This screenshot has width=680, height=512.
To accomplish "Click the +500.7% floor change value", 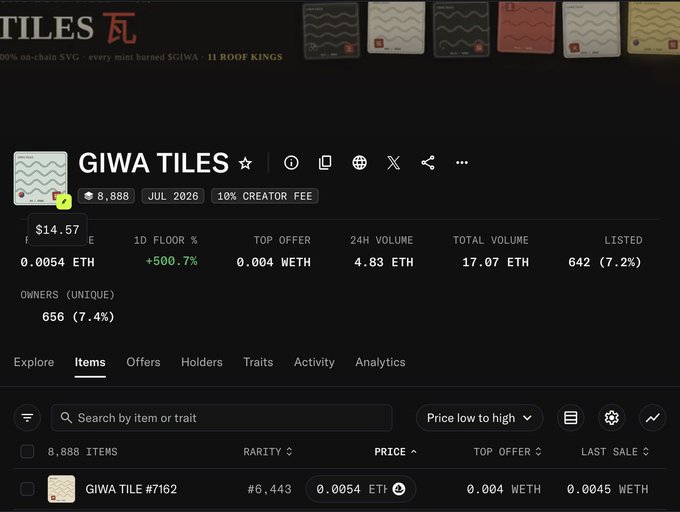I will point(171,261).
